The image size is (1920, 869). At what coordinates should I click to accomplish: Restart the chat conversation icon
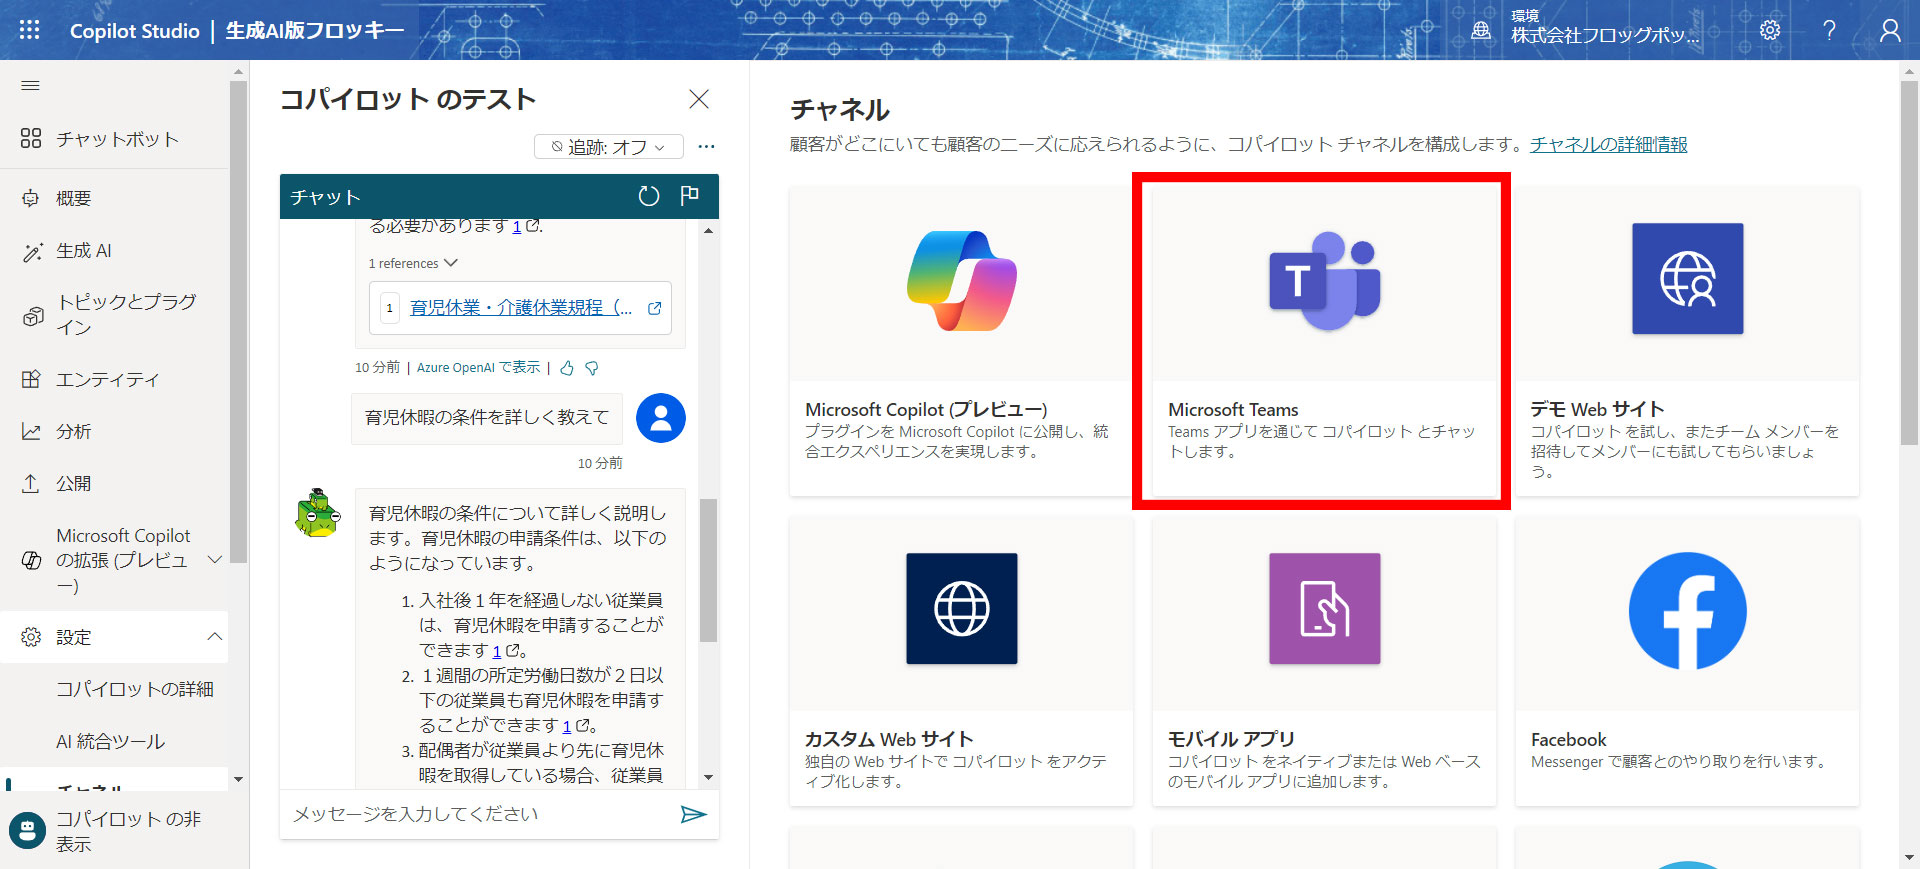click(649, 196)
